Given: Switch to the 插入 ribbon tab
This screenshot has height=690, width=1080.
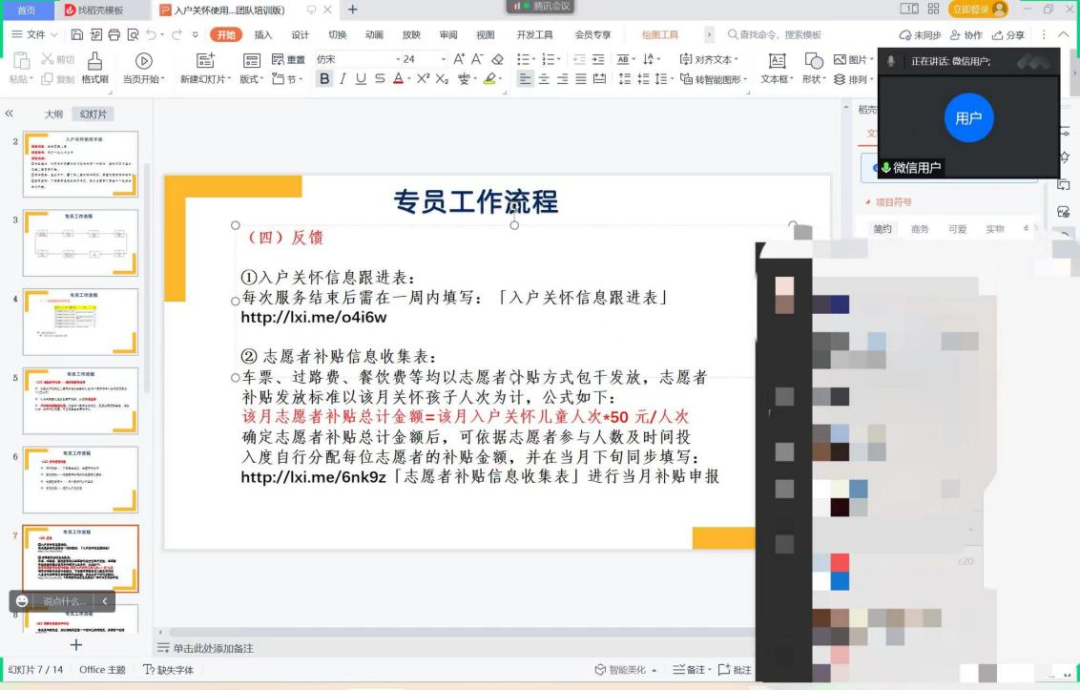Looking at the screenshot, I should pyautogui.click(x=266, y=35).
